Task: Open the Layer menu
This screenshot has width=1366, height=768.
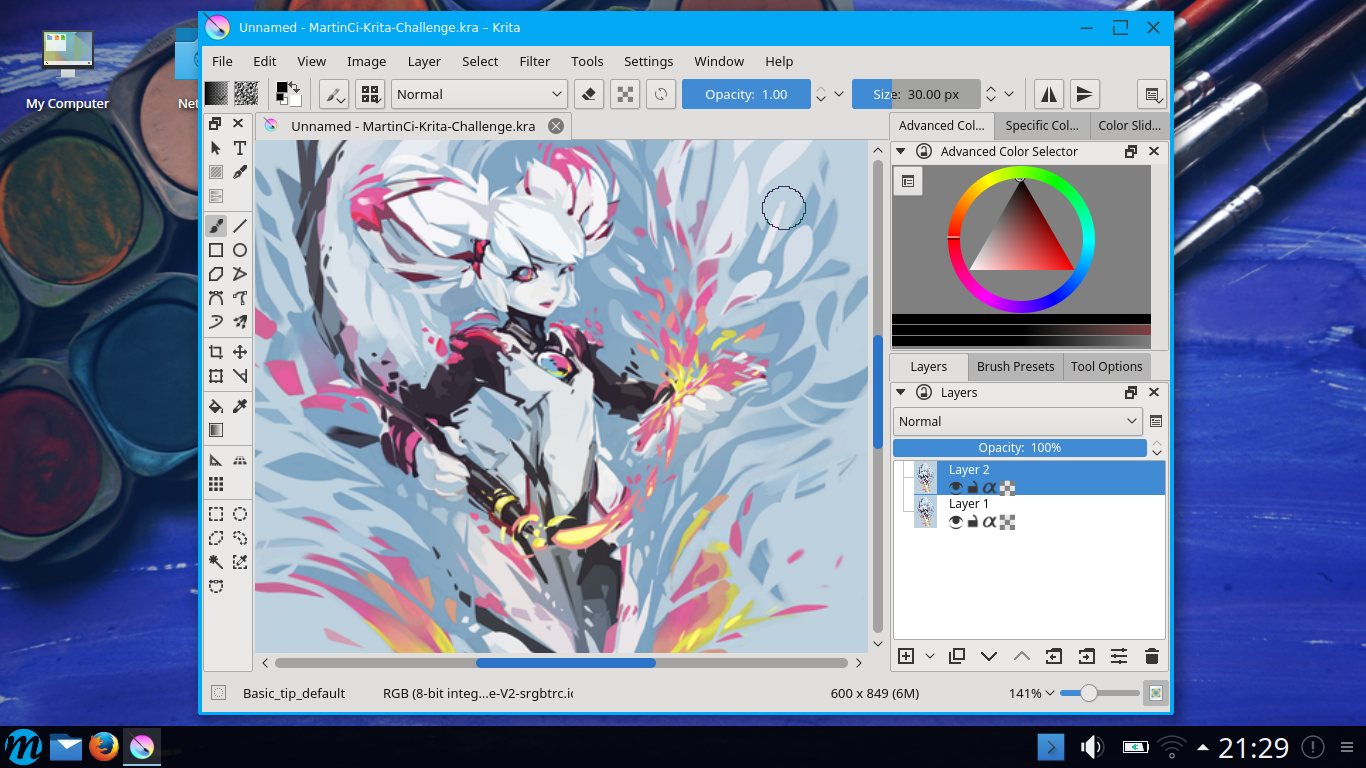Action: [x=424, y=61]
